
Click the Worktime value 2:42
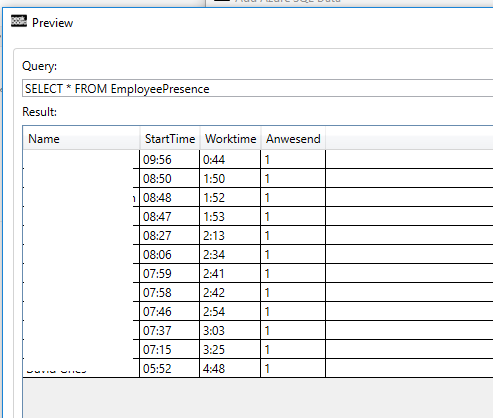point(214,293)
